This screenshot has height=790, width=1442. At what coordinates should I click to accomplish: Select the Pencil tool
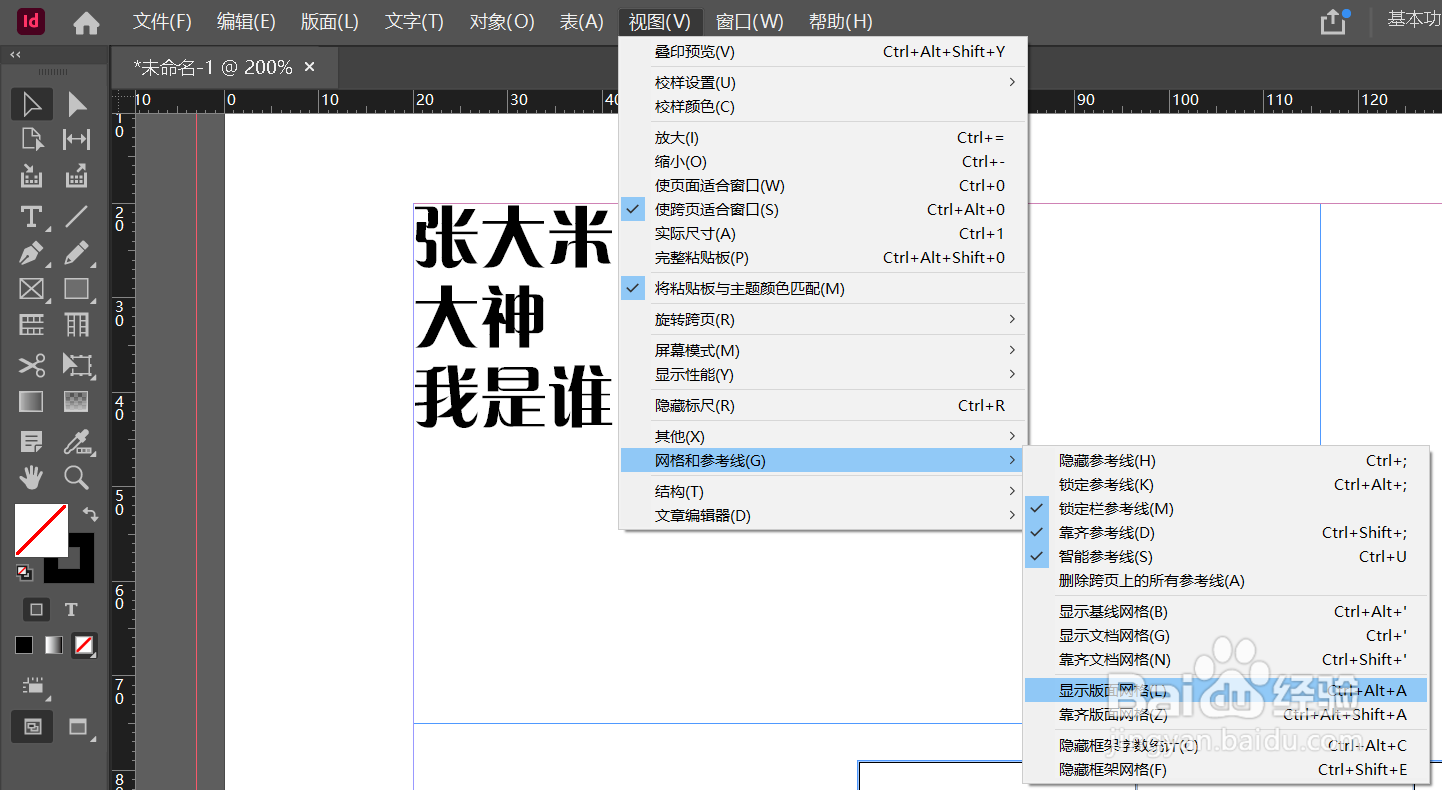pyautogui.click(x=77, y=253)
